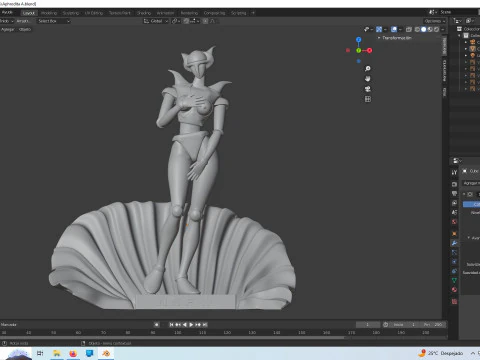Viewport: 480px width, 360px height.
Task: Open the Texture Paint workspace tab
Action: click(x=120, y=13)
